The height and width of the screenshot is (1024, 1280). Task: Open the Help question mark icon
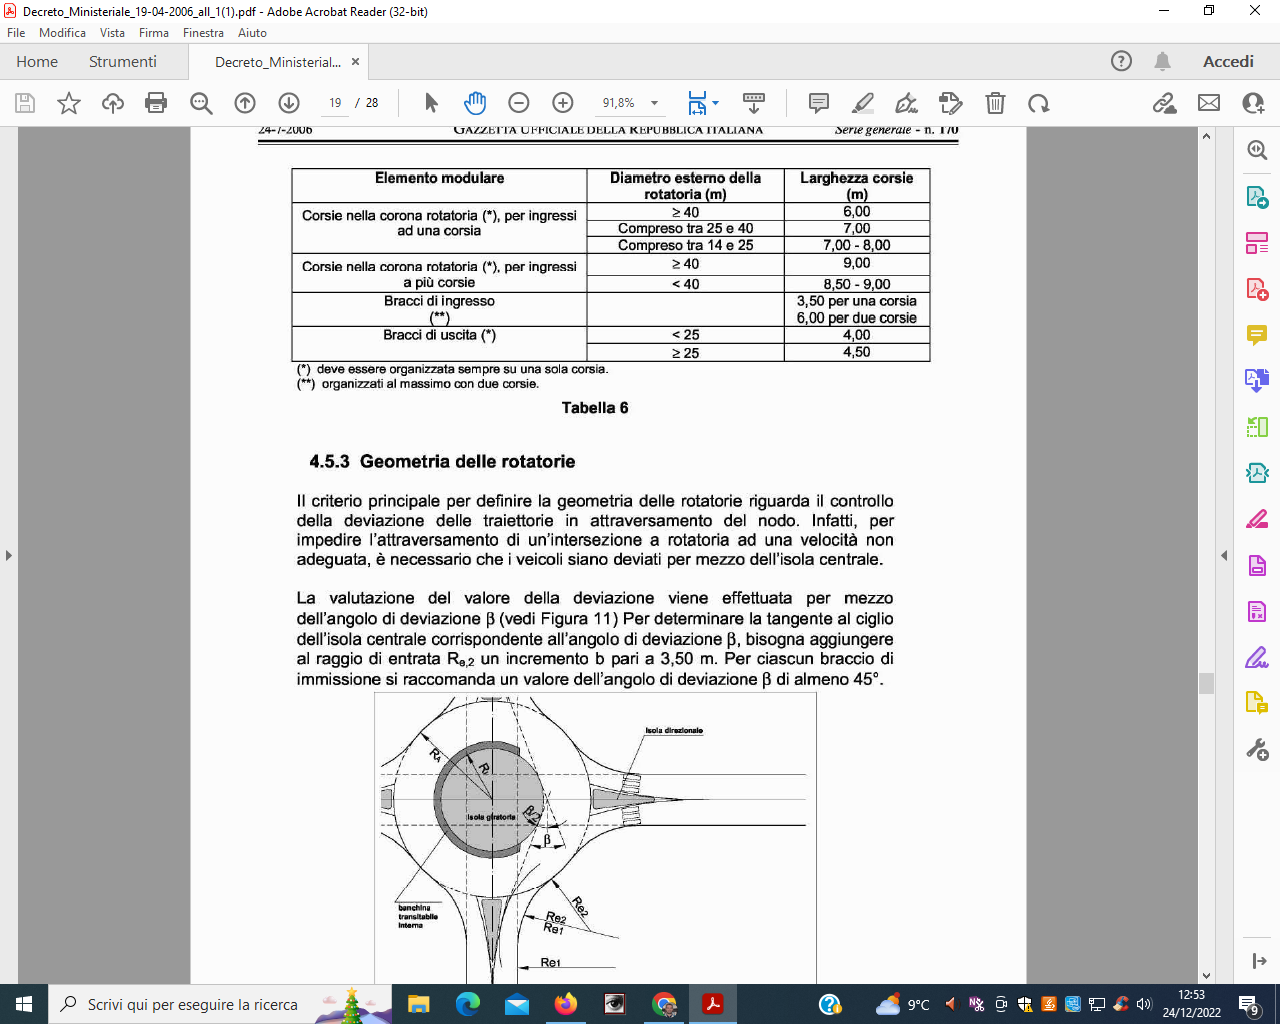pos(1122,61)
